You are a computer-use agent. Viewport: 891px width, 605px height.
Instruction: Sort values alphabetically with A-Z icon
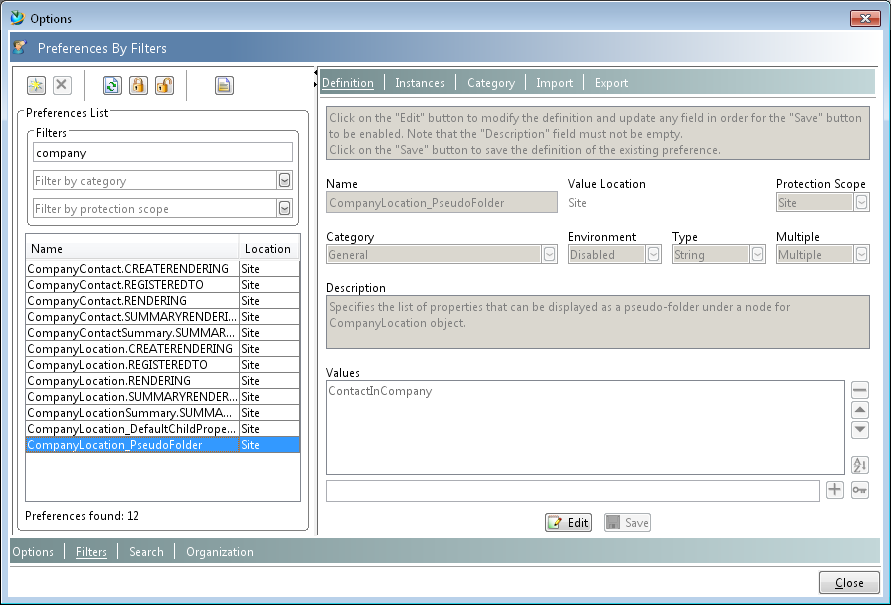(x=860, y=464)
